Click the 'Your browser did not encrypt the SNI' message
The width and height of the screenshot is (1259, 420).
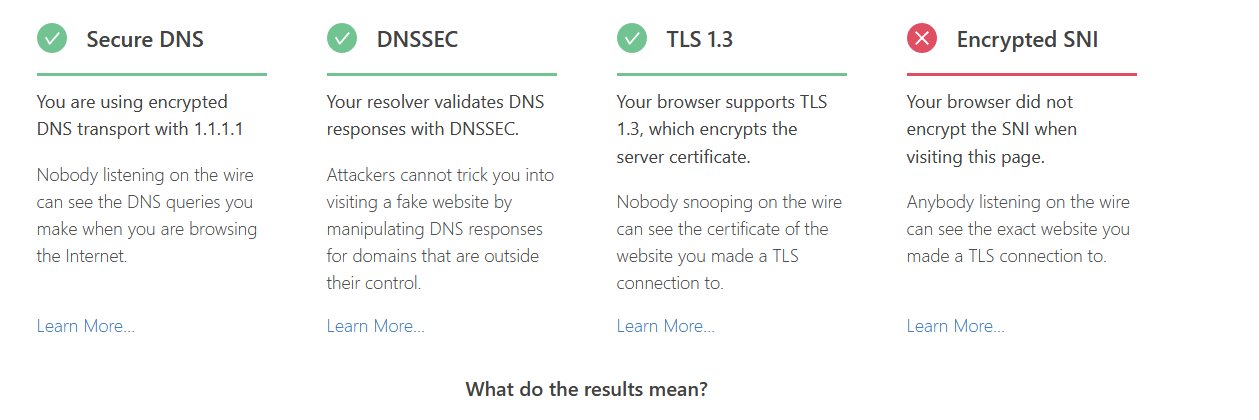tap(992, 129)
